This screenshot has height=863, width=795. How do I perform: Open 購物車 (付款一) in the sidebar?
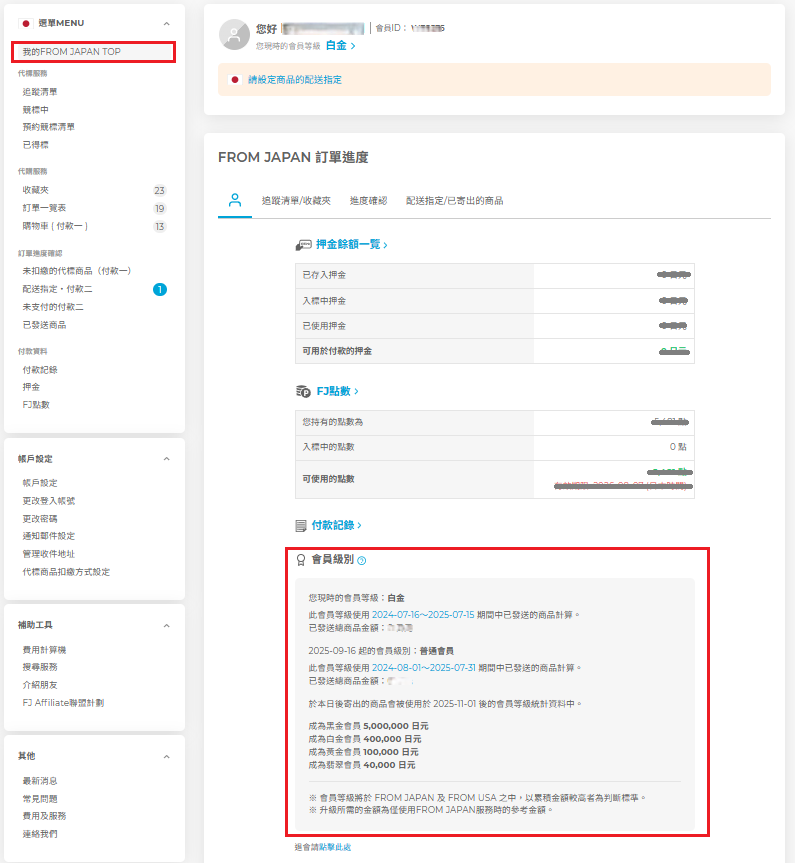coord(55,226)
